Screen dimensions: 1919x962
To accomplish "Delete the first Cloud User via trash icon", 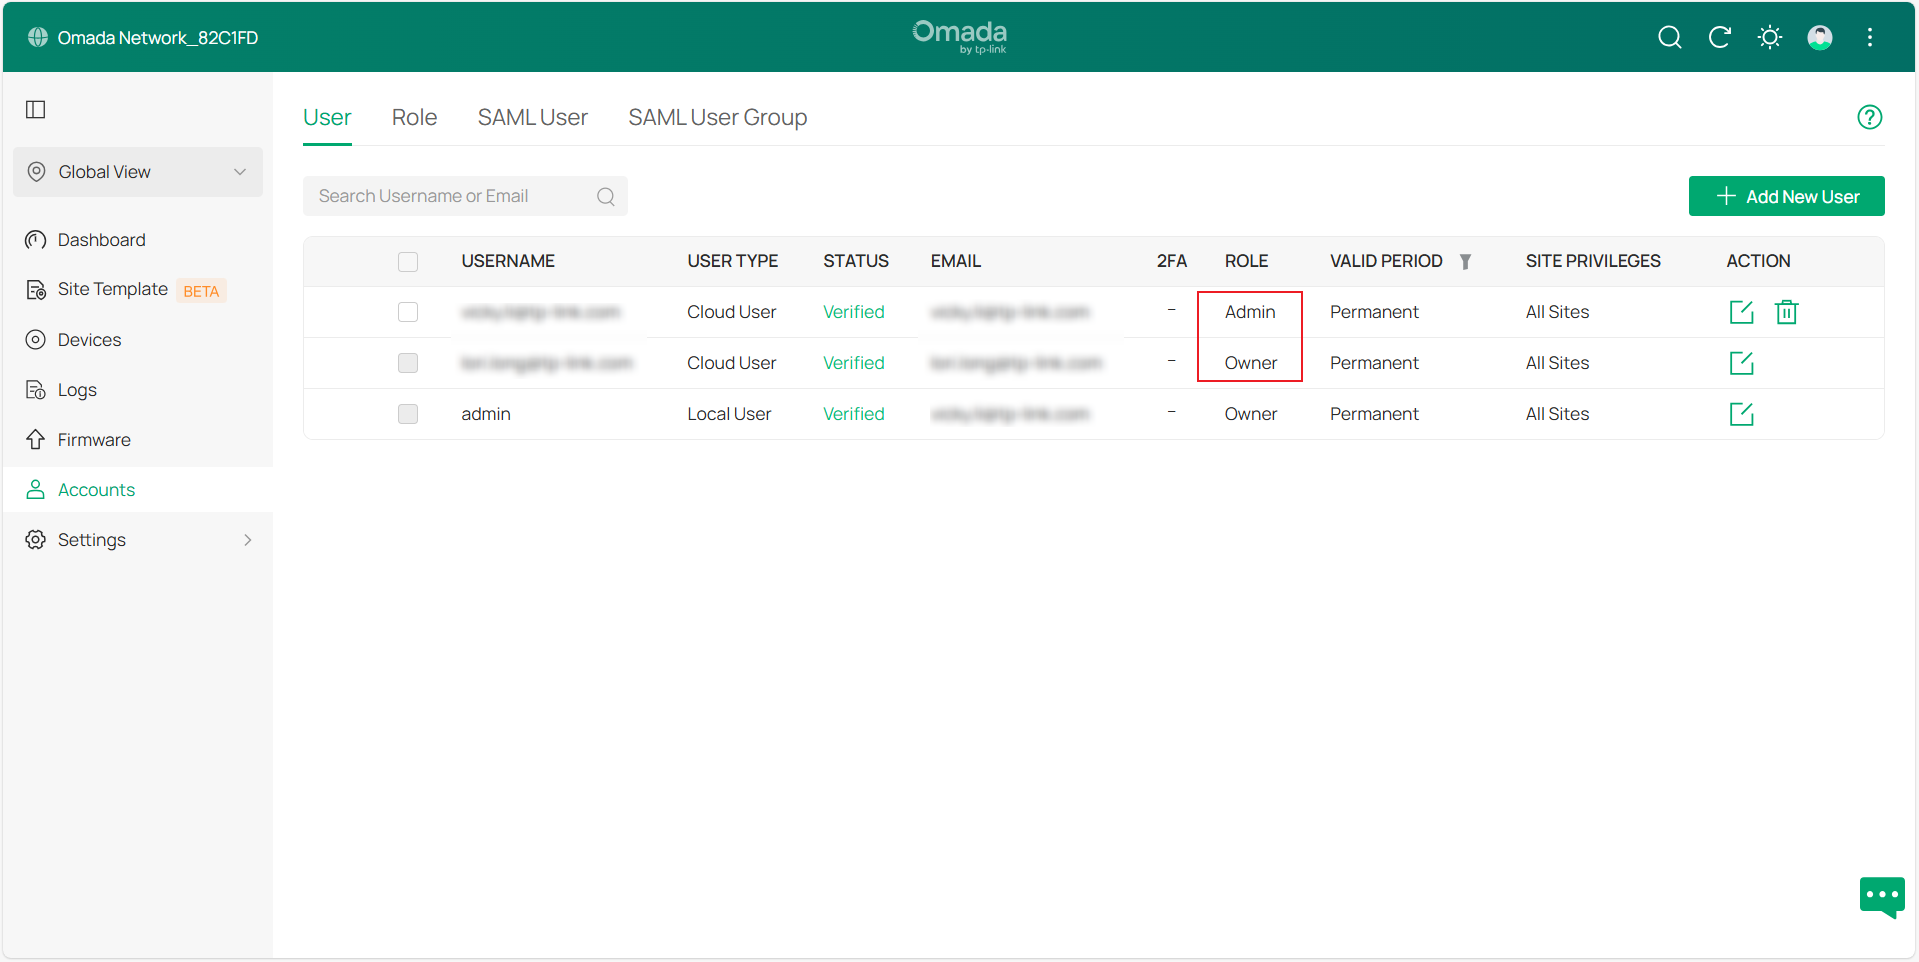I will point(1786,311).
